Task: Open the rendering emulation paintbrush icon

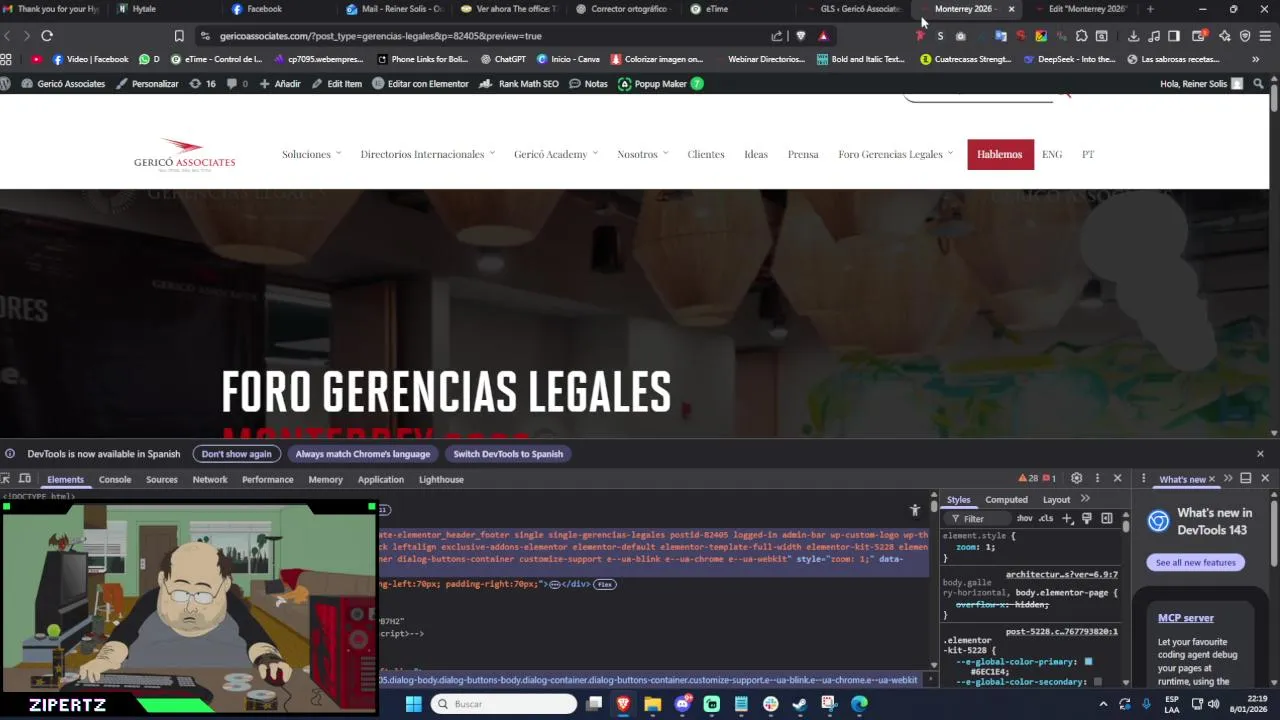Action: [1087, 518]
